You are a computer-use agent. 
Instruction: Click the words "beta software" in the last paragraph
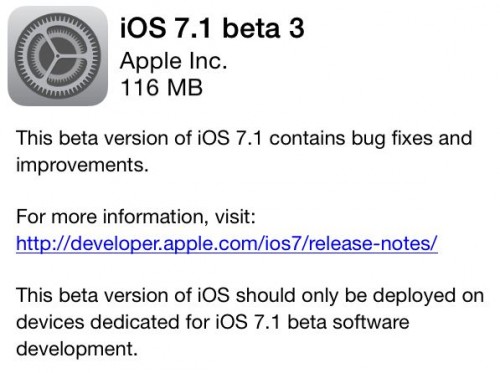[x=348, y=322]
